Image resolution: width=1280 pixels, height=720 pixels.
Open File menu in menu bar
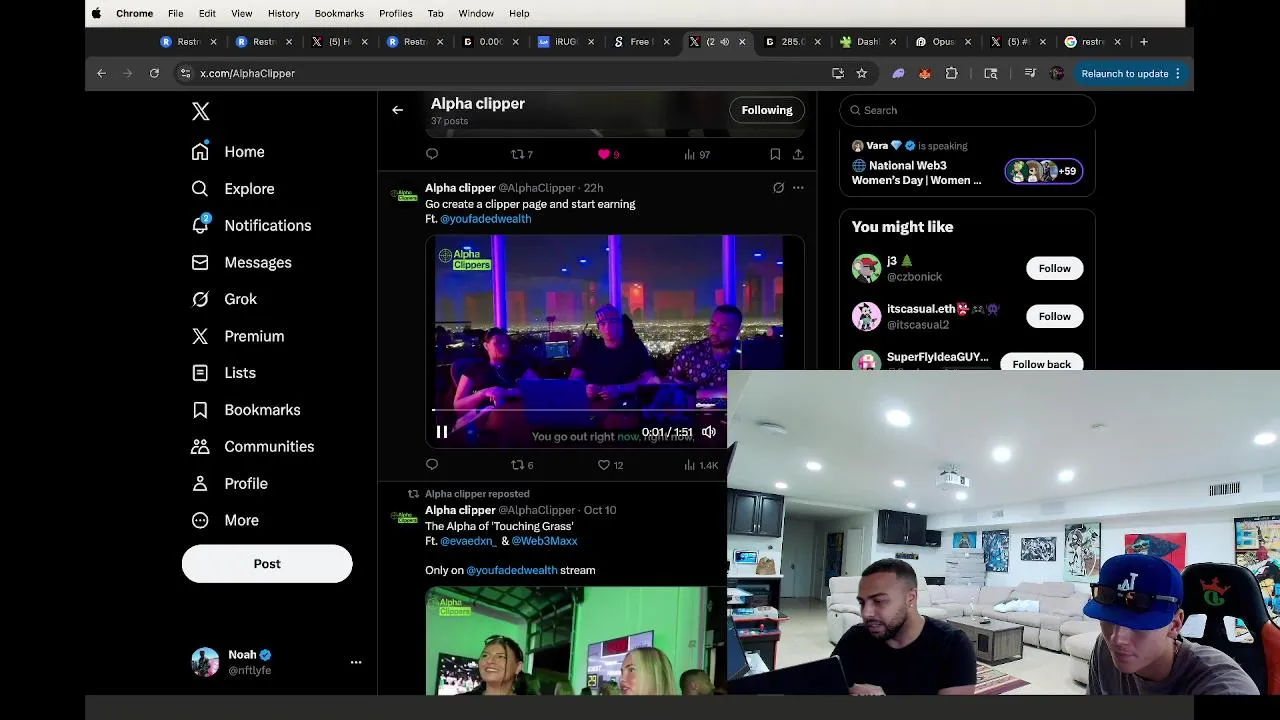175,13
